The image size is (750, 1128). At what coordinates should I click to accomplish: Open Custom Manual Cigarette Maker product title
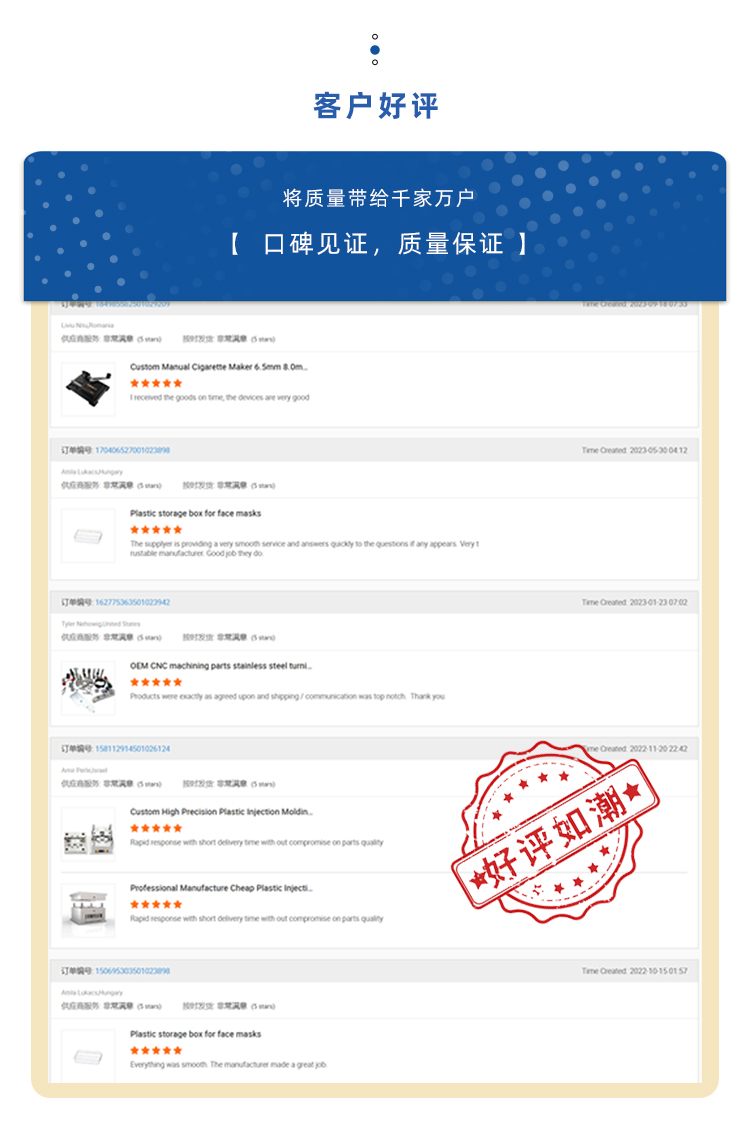click(219, 367)
